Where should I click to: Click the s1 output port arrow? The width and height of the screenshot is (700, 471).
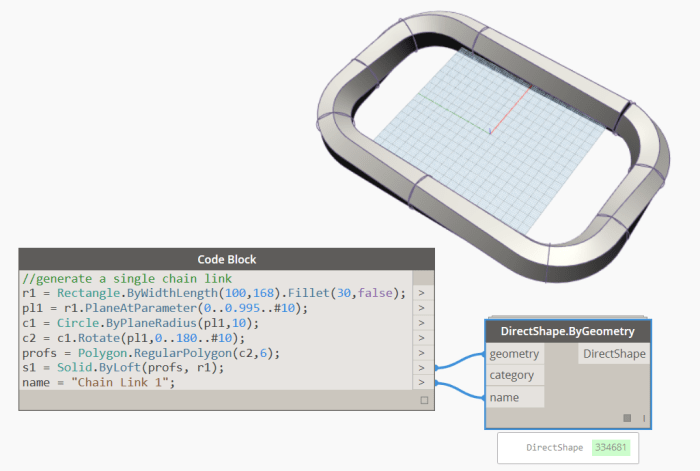pyautogui.click(x=422, y=368)
